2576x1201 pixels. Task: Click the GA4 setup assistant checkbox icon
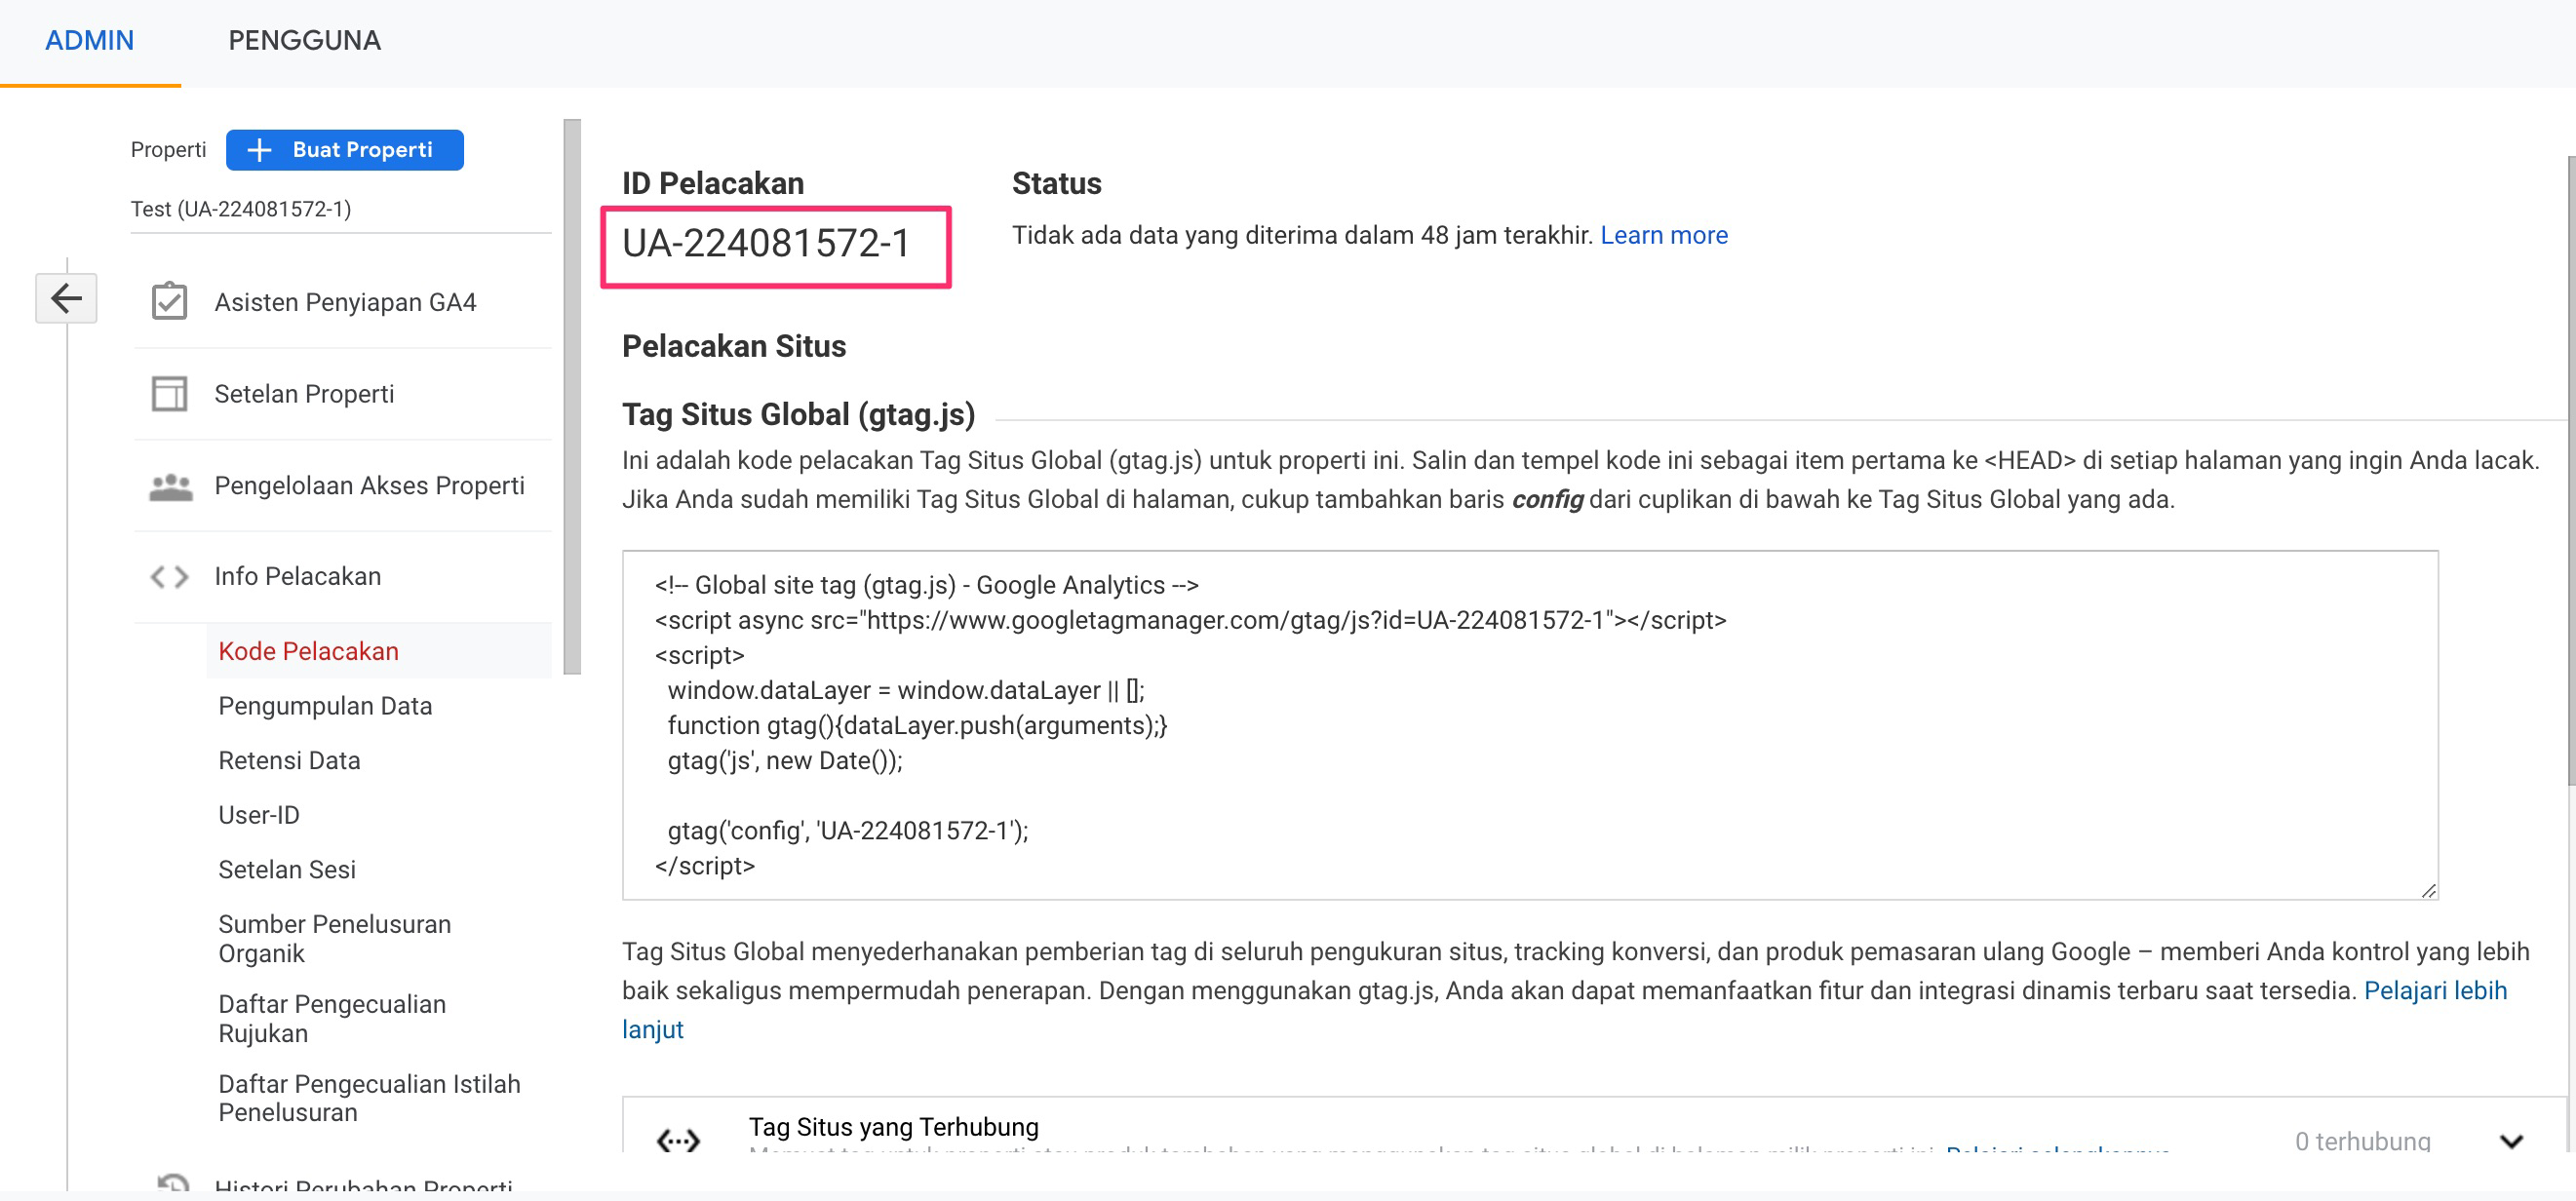coord(169,301)
